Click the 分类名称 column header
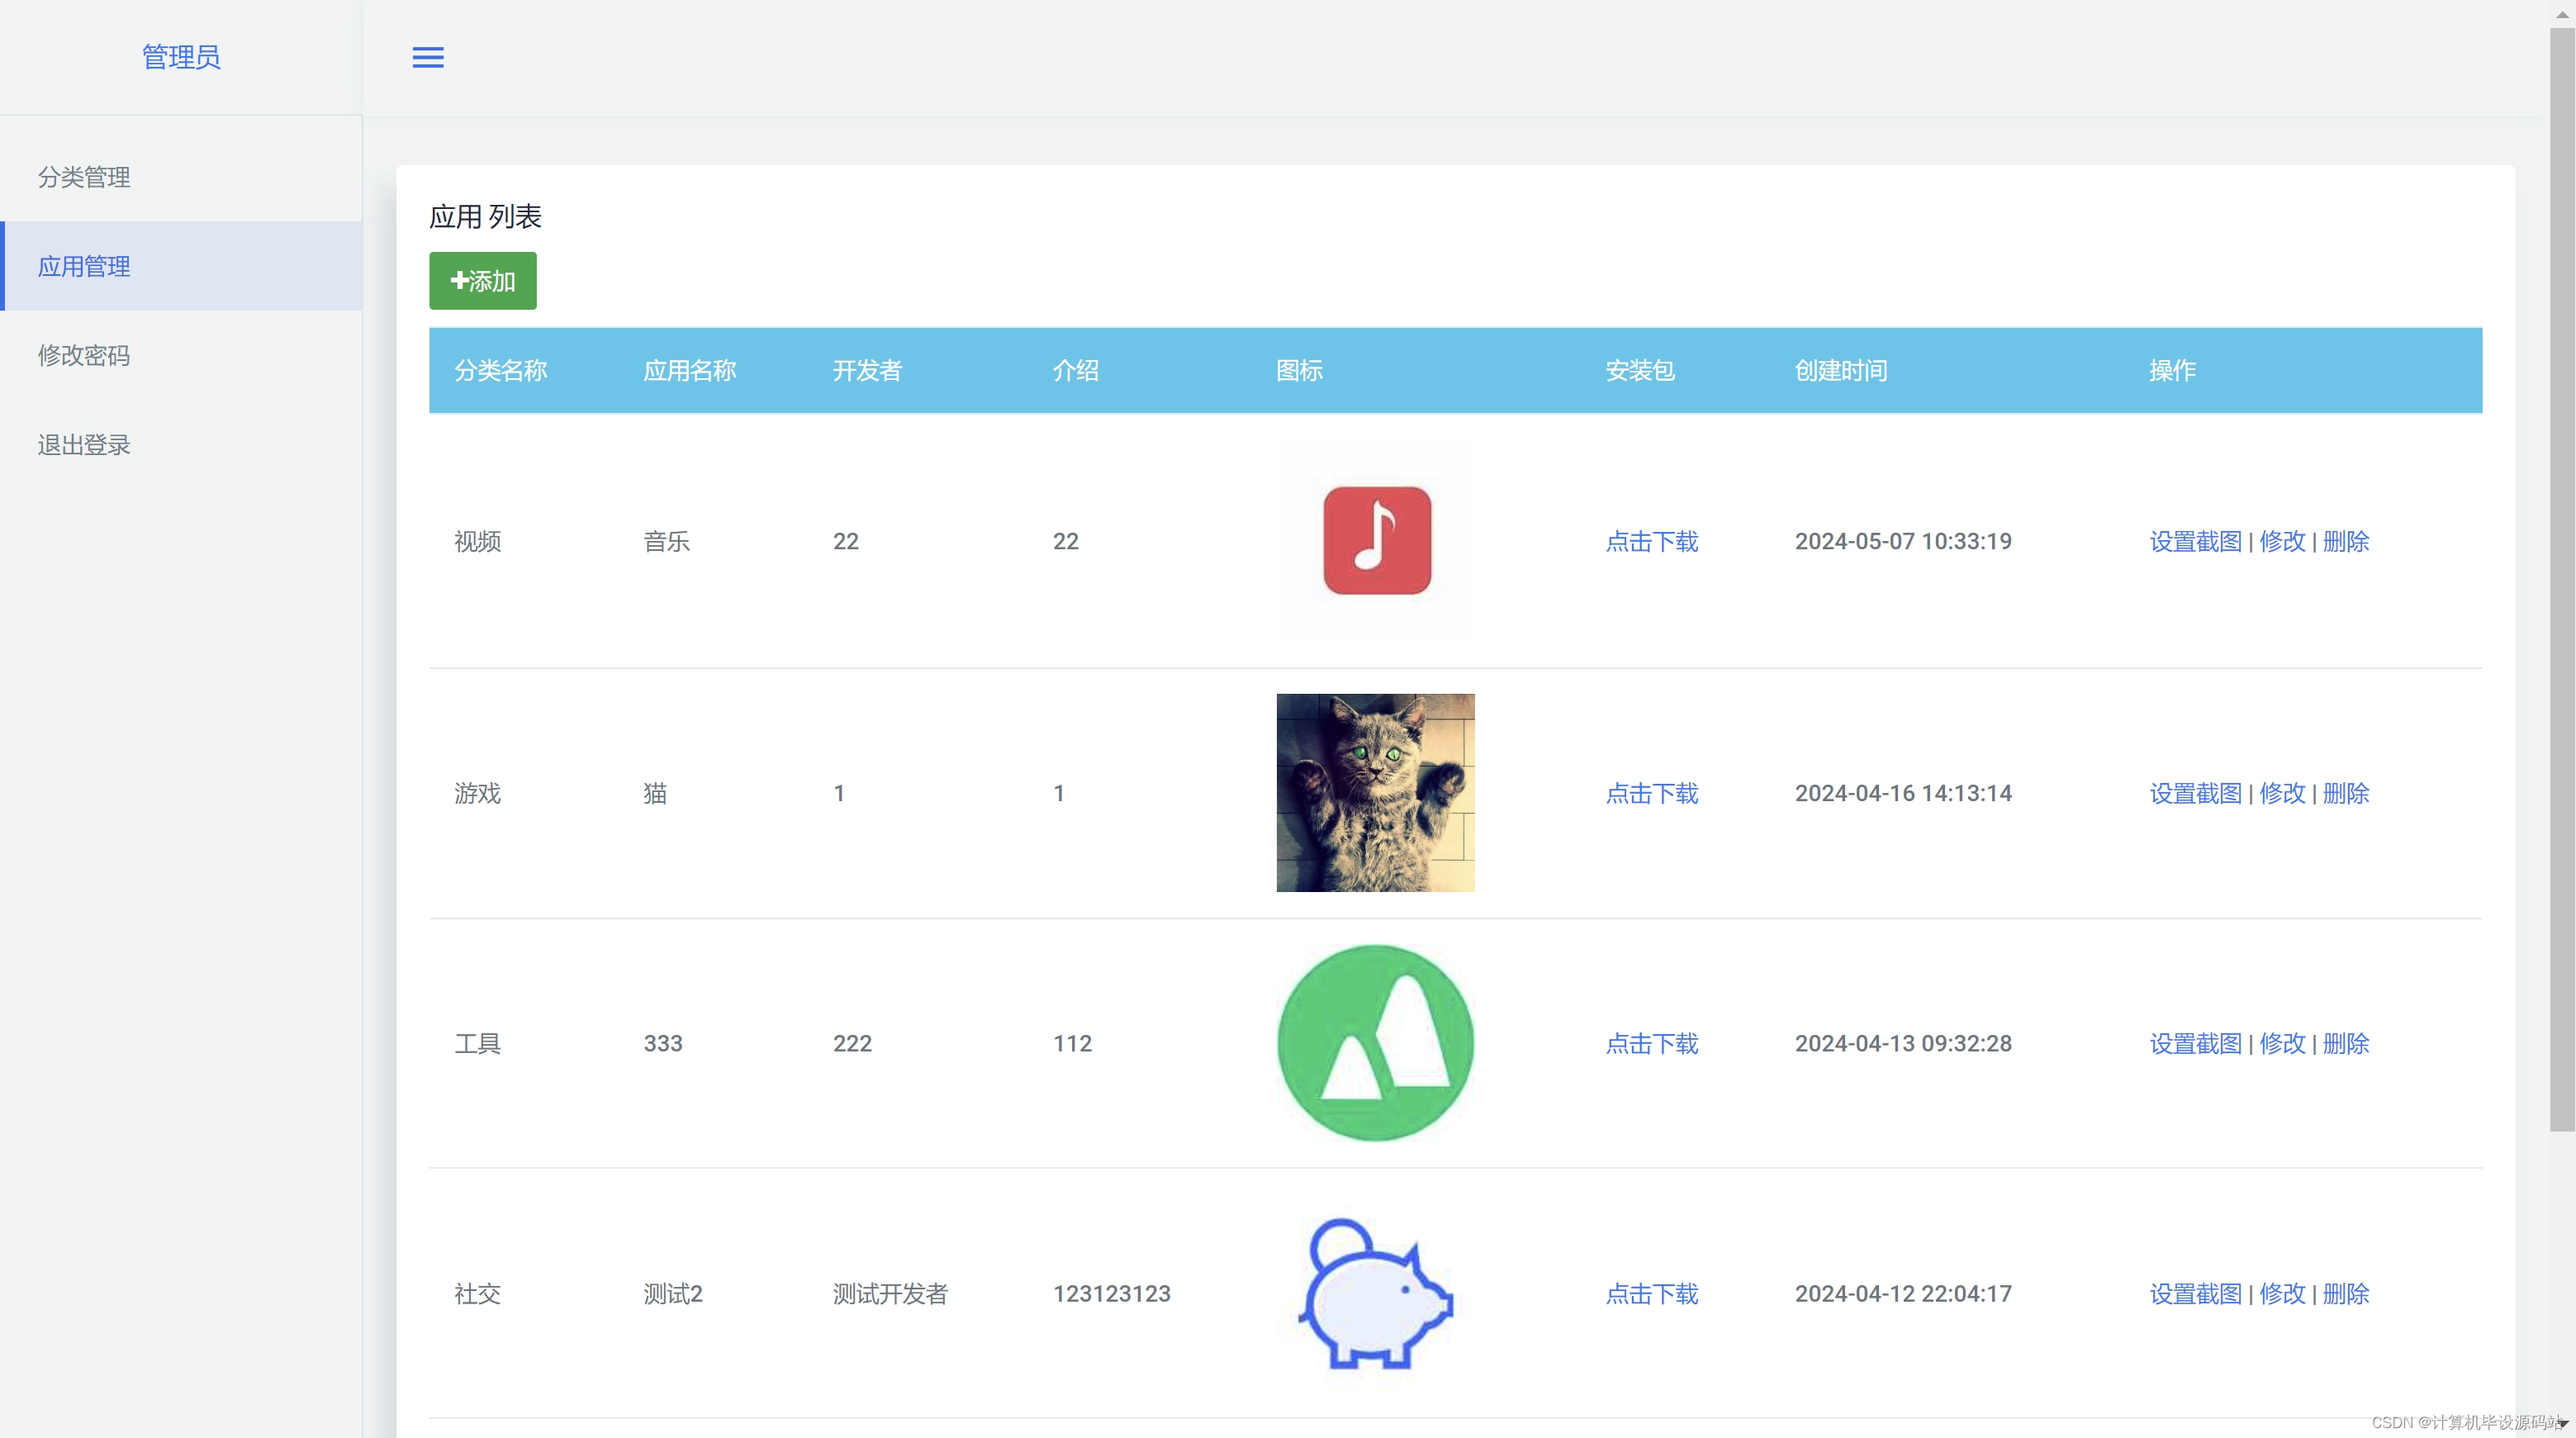 pos(501,370)
